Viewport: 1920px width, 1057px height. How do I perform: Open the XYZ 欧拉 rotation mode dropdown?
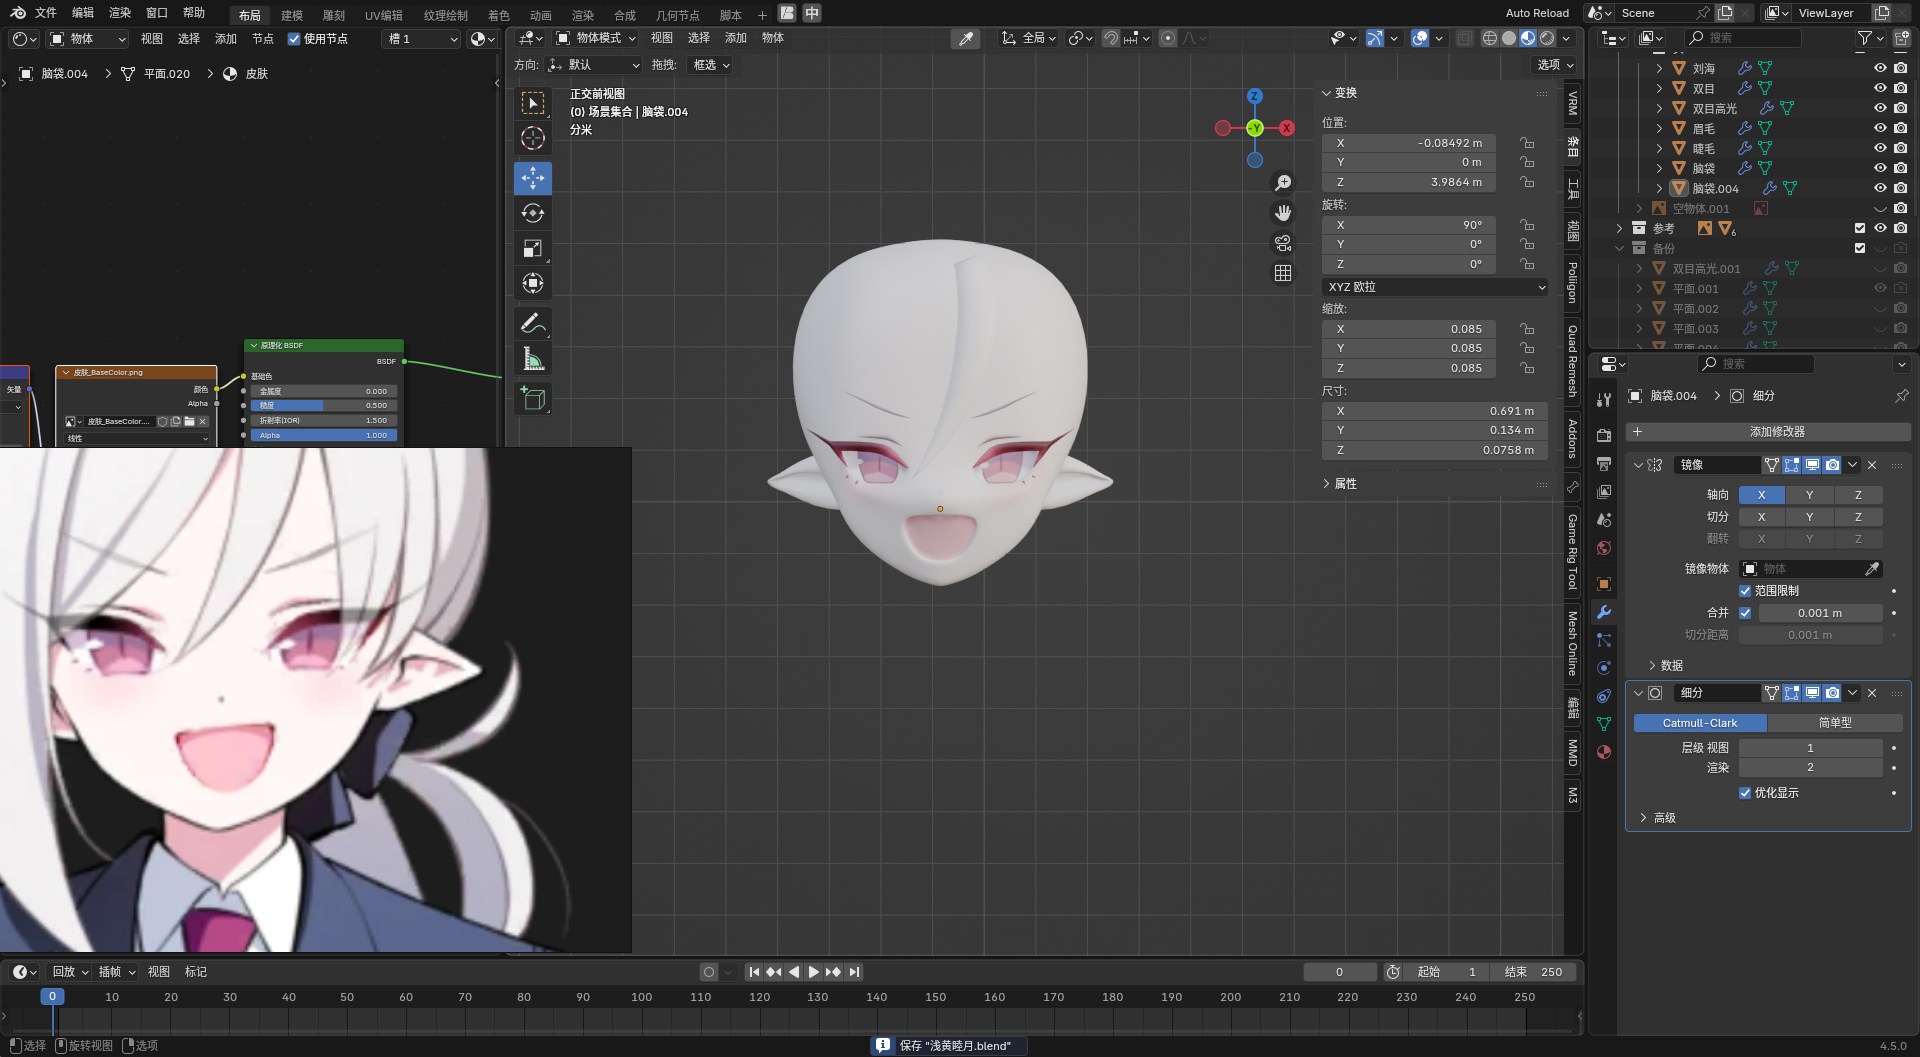click(1434, 287)
